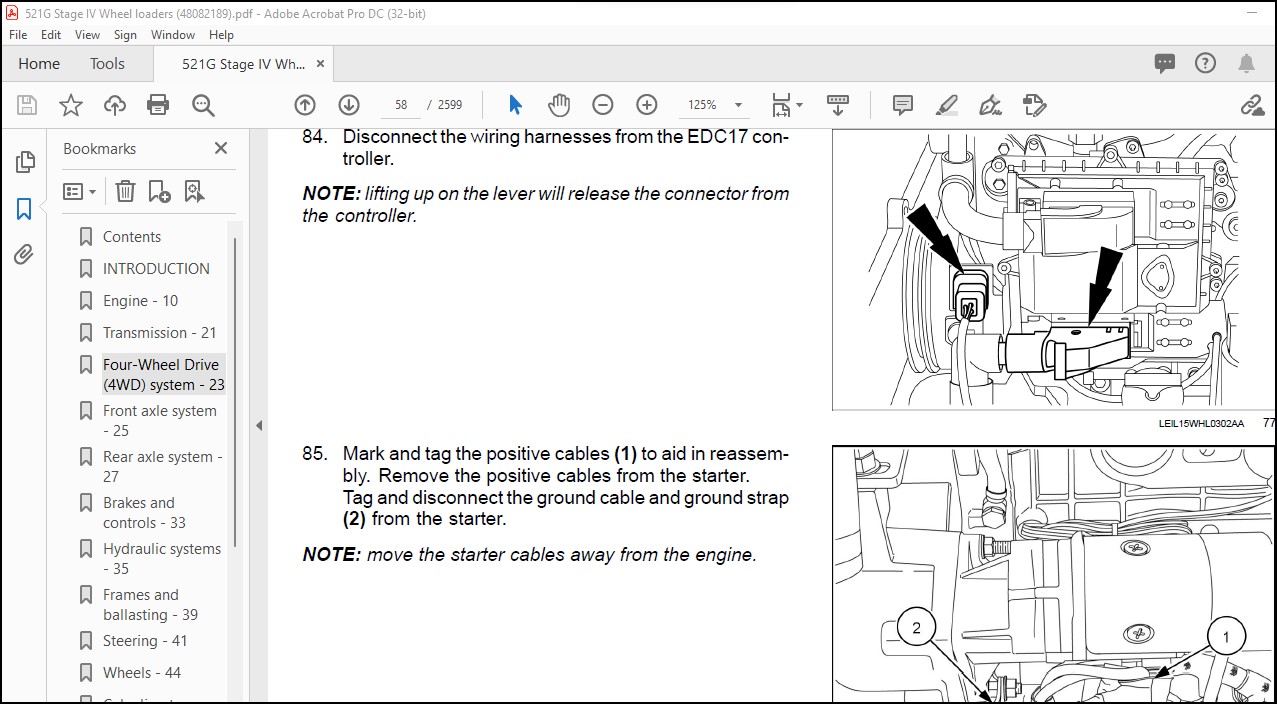This screenshot has height=704, width=1277.
Task: Upload file to cloud icon
Action: click(115, 105)
